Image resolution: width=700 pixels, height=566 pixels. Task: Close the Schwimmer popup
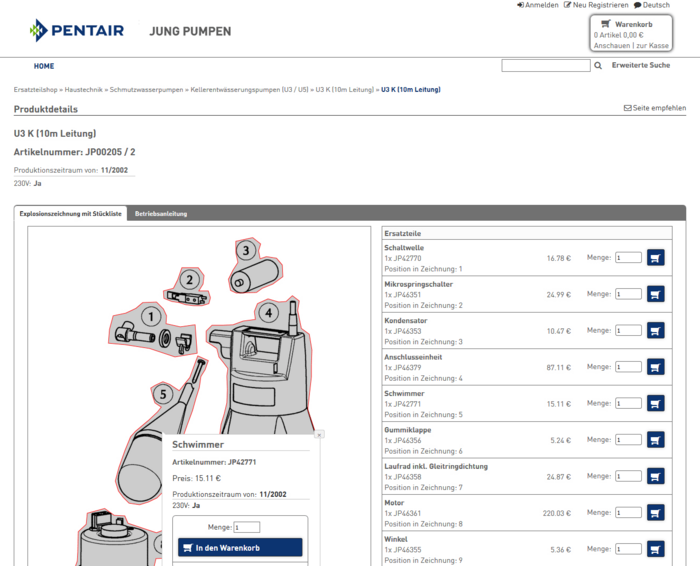[319, 435]
